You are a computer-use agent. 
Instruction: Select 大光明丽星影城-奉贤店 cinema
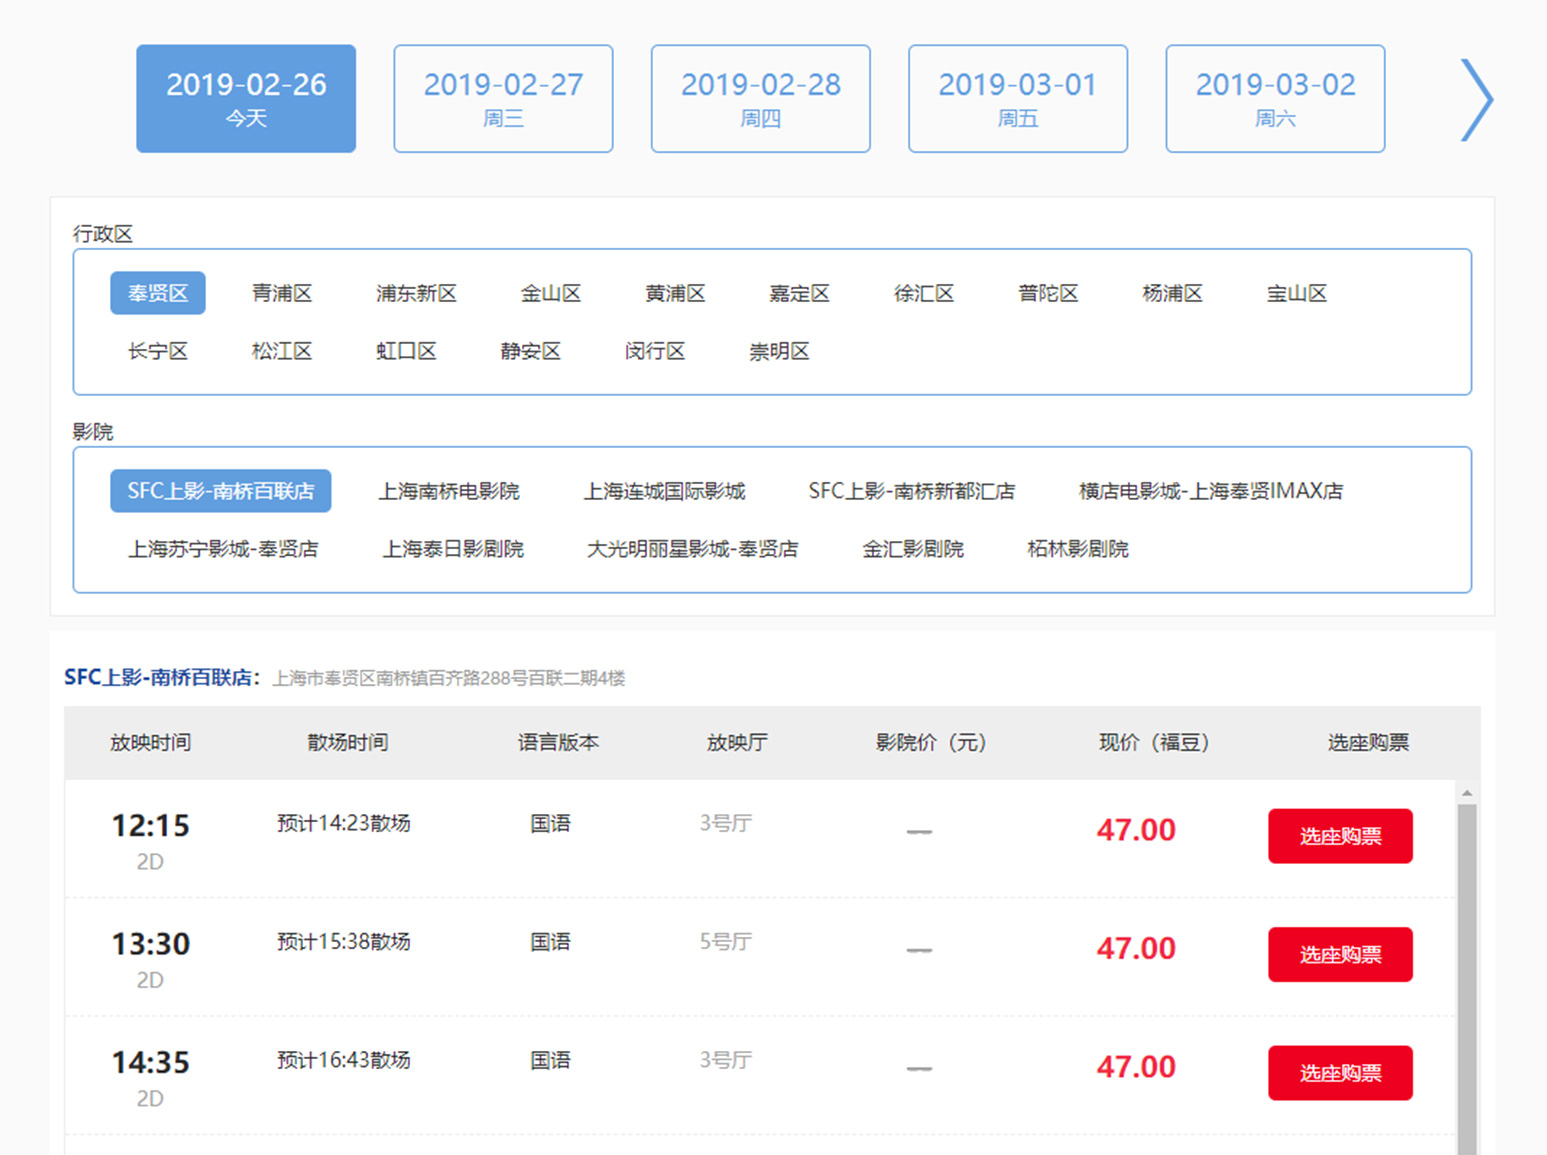(x=691, y=548)
